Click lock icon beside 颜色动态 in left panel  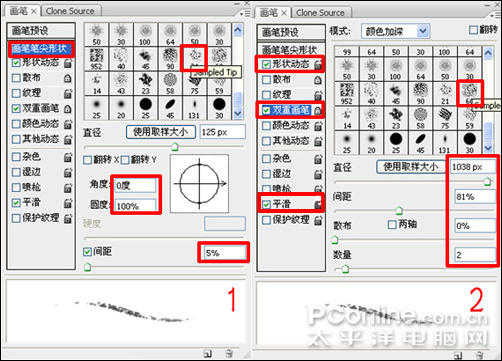click(x=67, y=124)
